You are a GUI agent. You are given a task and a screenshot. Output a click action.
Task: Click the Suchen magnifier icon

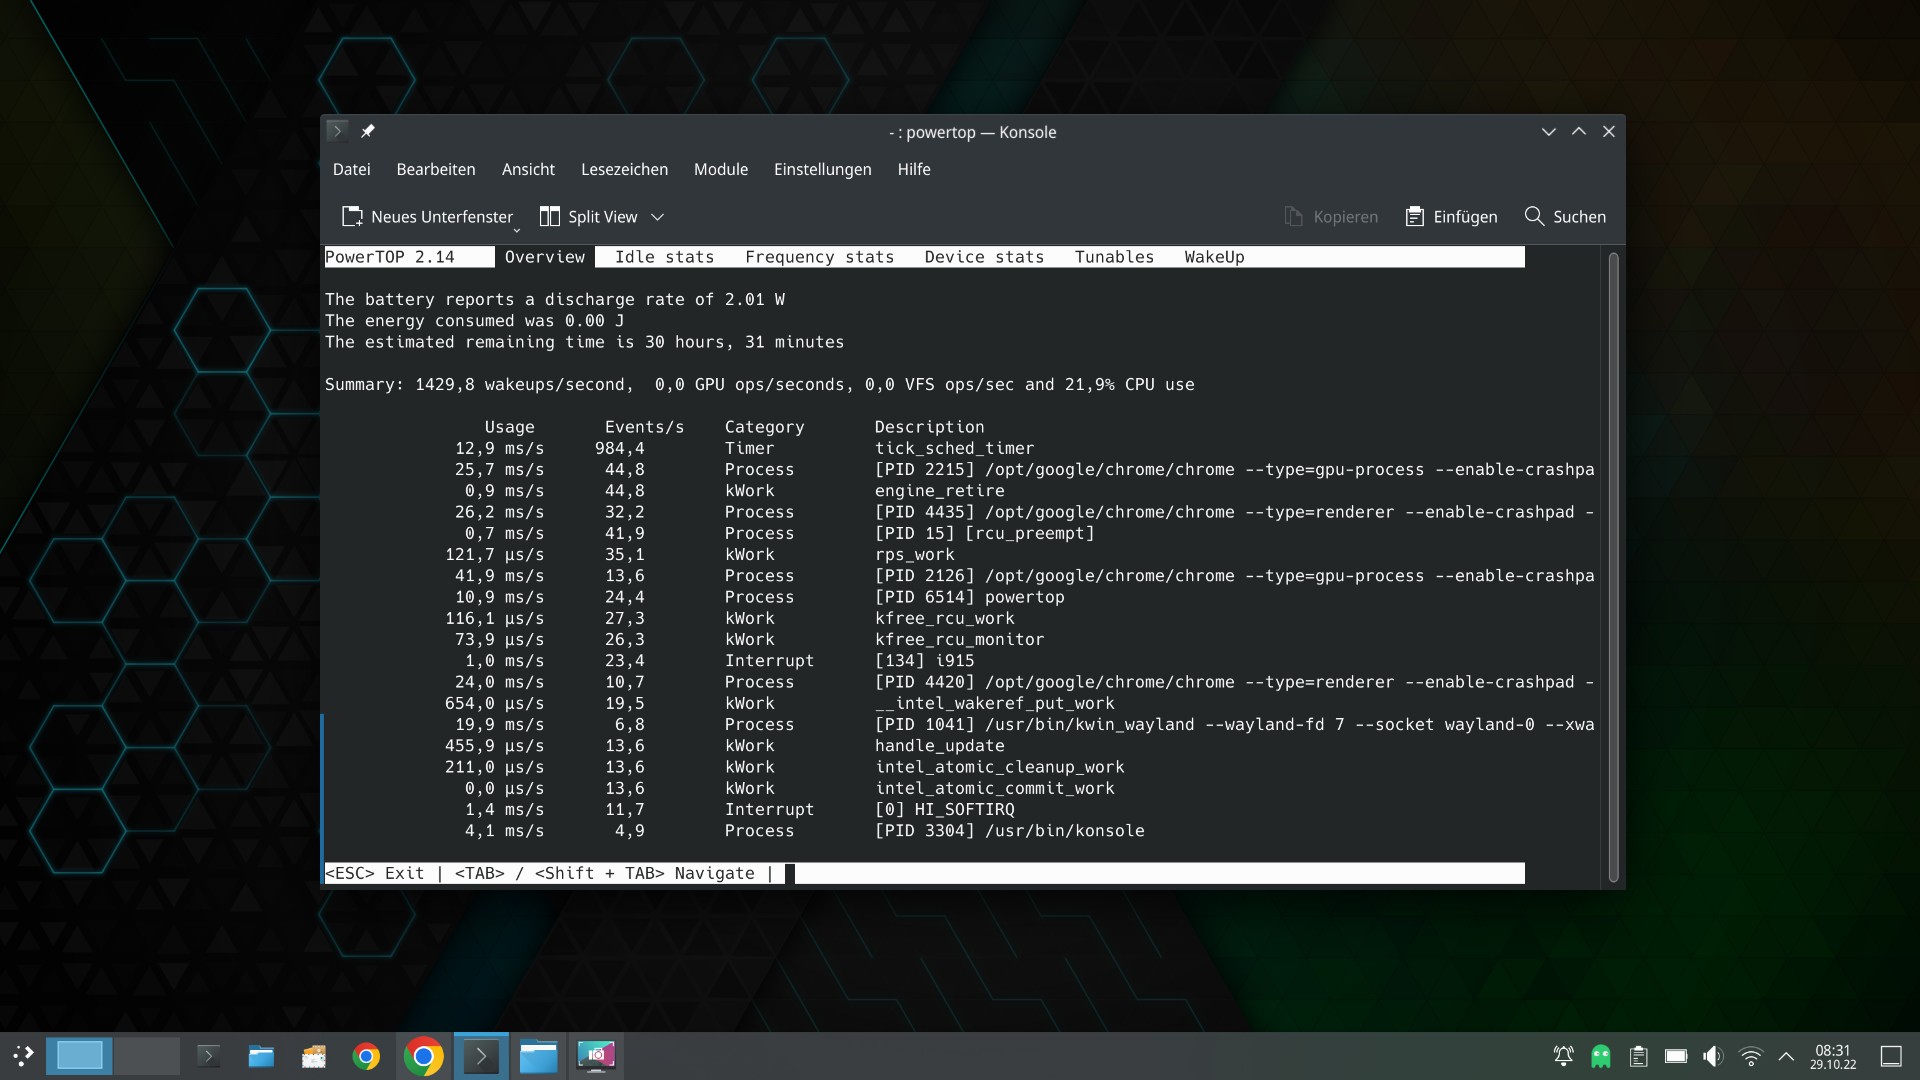click(x=1534, y=216)
